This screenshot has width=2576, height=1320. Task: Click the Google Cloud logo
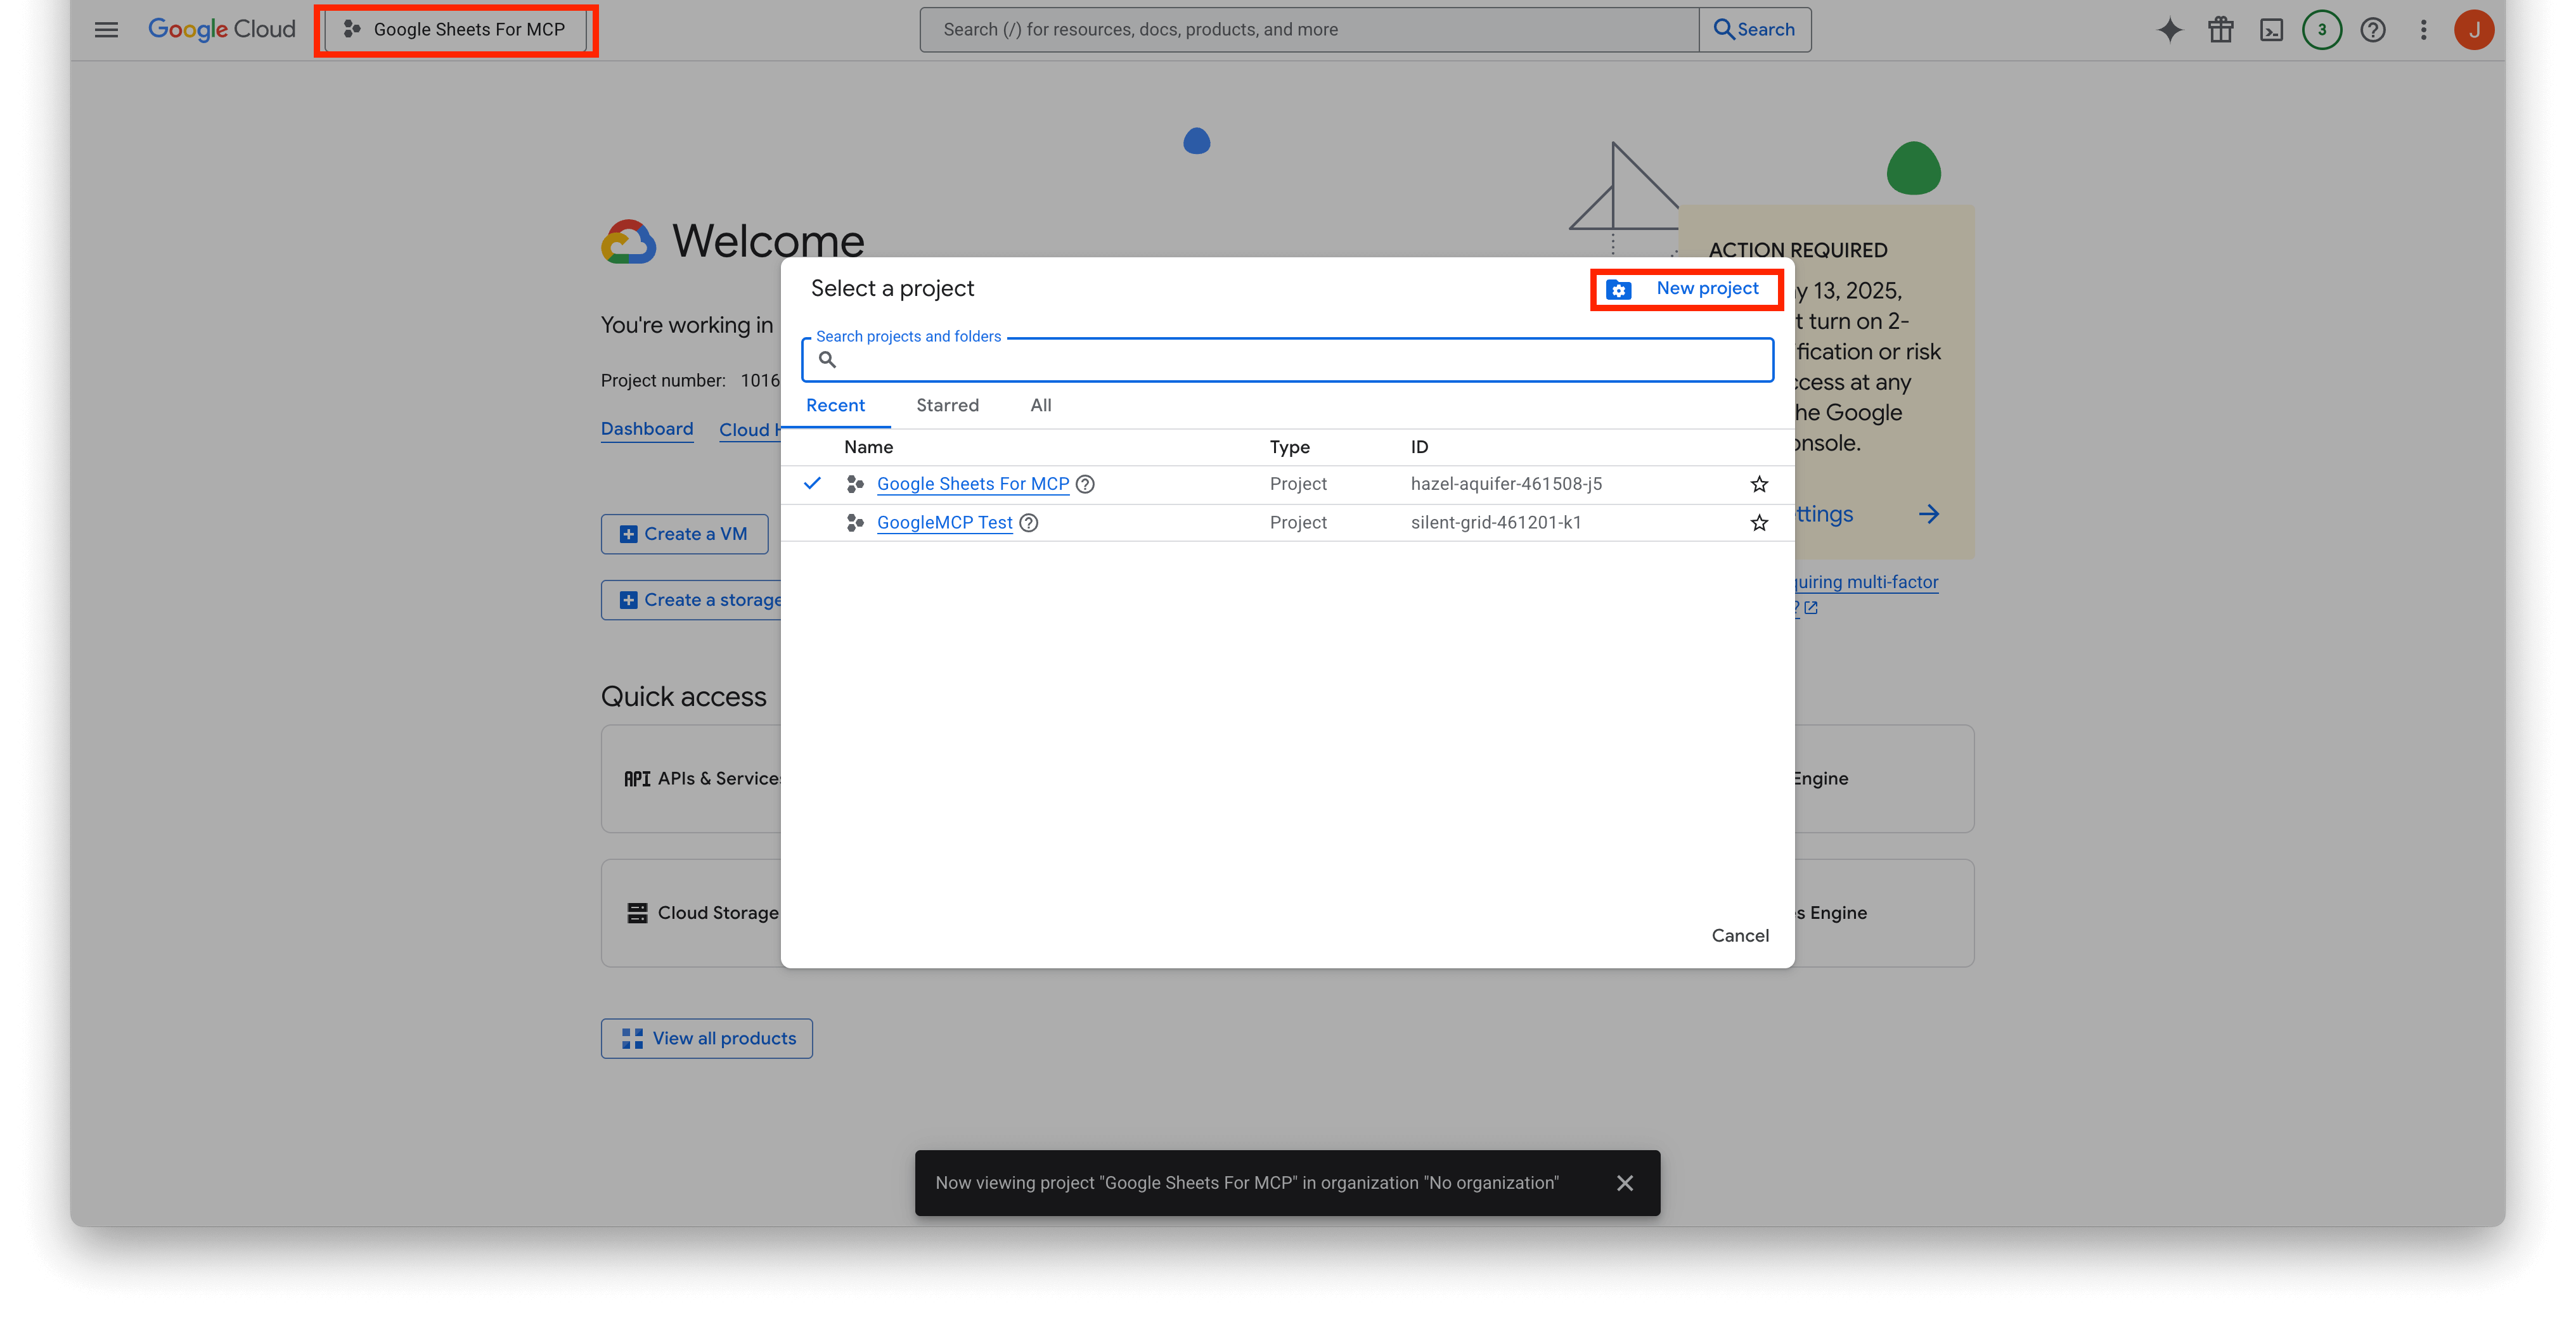coord(222,30)
